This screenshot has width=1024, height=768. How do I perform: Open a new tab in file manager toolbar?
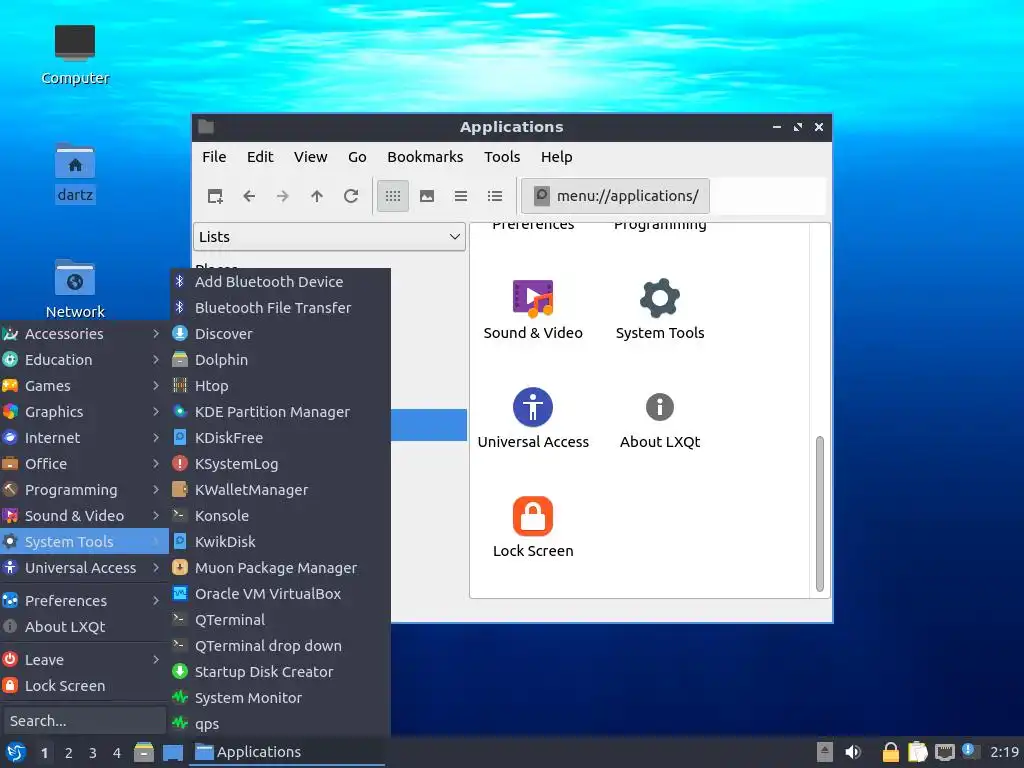pyautogui.click(x=215, y=196)
